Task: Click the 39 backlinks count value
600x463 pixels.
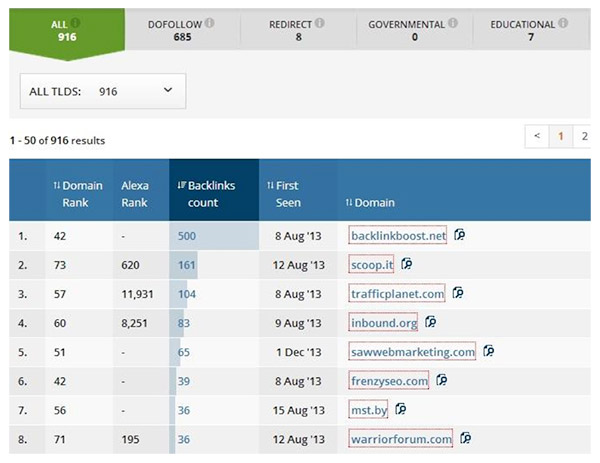Action: (x=184, y=381)
